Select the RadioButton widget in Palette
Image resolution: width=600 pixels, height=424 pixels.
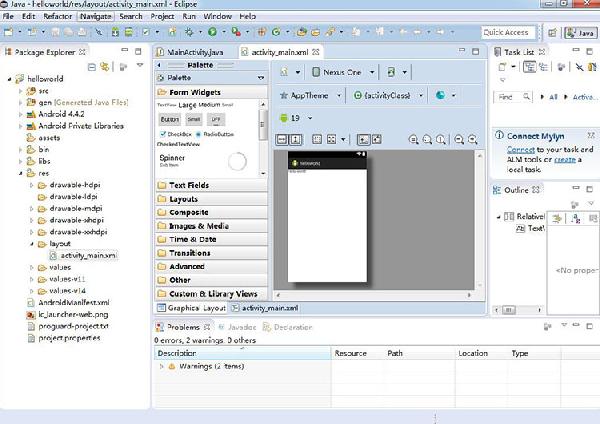tap(215, 134)
